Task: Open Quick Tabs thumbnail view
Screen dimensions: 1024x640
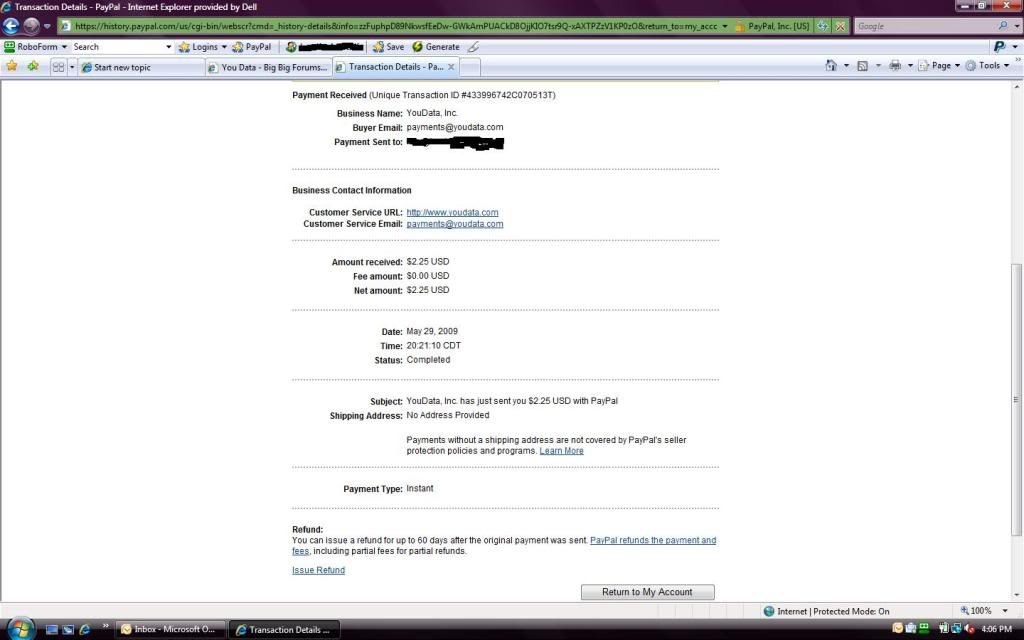Action: click(x=58, y=67)
